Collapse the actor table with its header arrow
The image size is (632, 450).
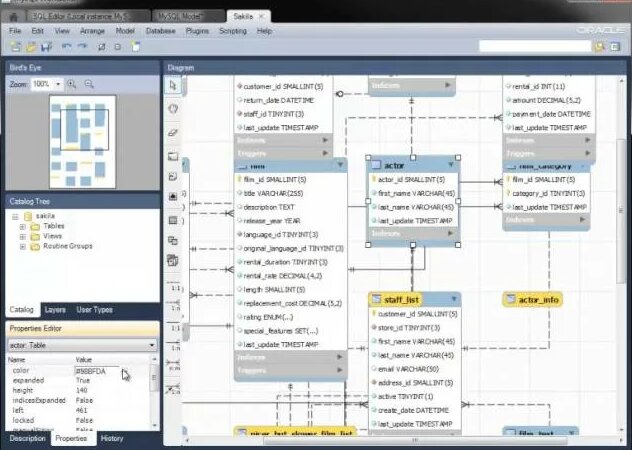tap(451, 165)
